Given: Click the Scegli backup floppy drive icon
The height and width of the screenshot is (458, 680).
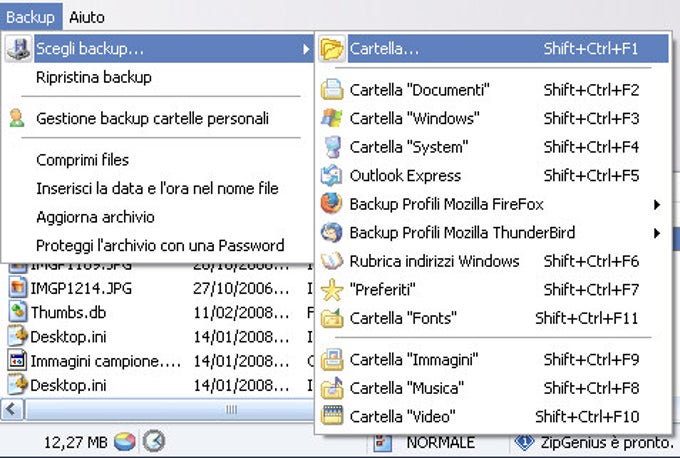Looking at the screenshot, I should [18, 48].
